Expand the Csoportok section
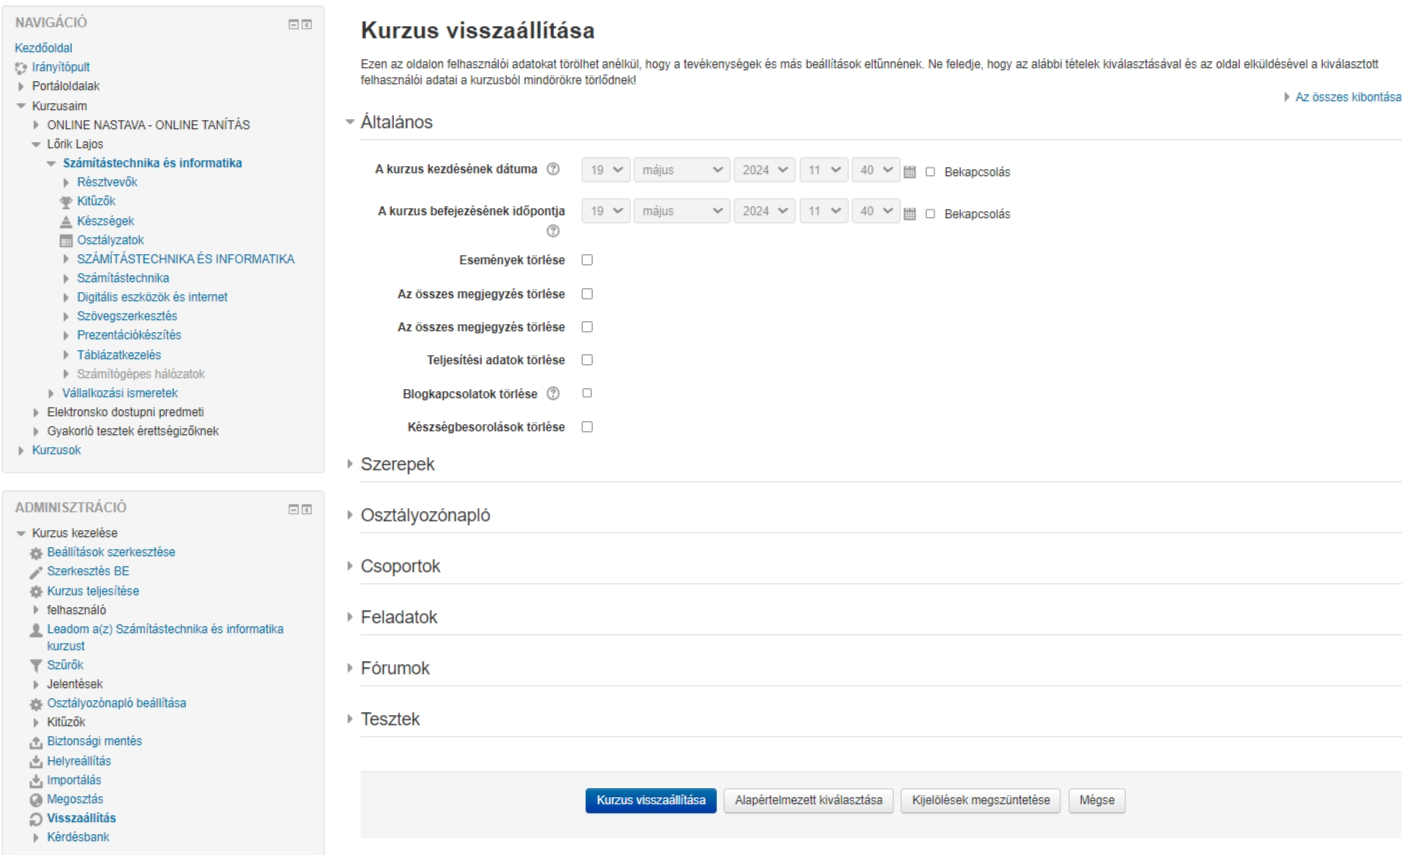The image size is (1406, 855). click(x=400, y=566)
